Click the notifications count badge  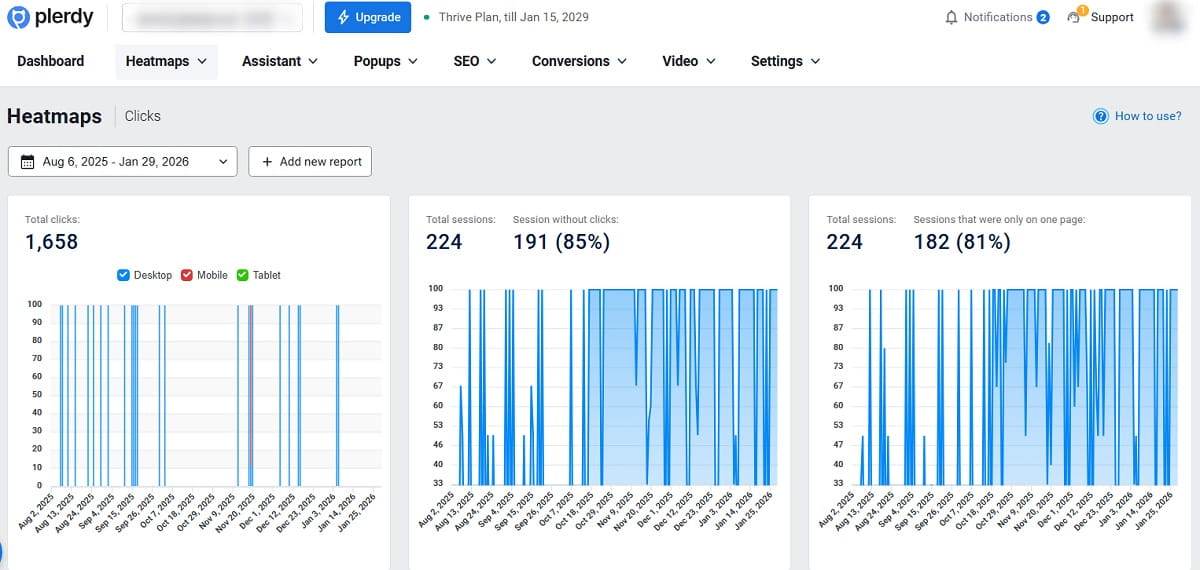point(1043,17)
